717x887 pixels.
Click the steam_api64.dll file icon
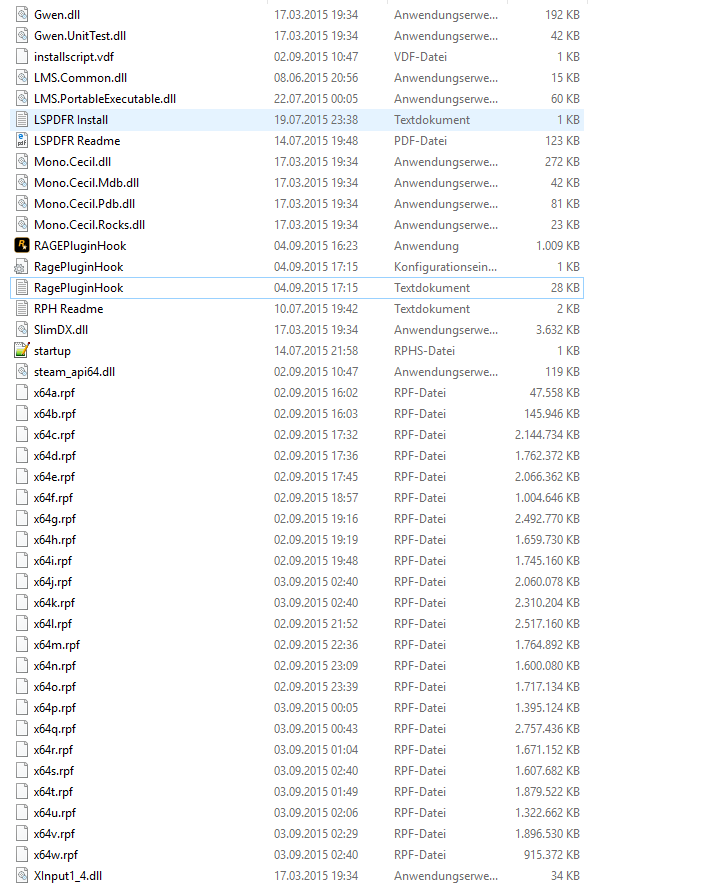(22, 372)
